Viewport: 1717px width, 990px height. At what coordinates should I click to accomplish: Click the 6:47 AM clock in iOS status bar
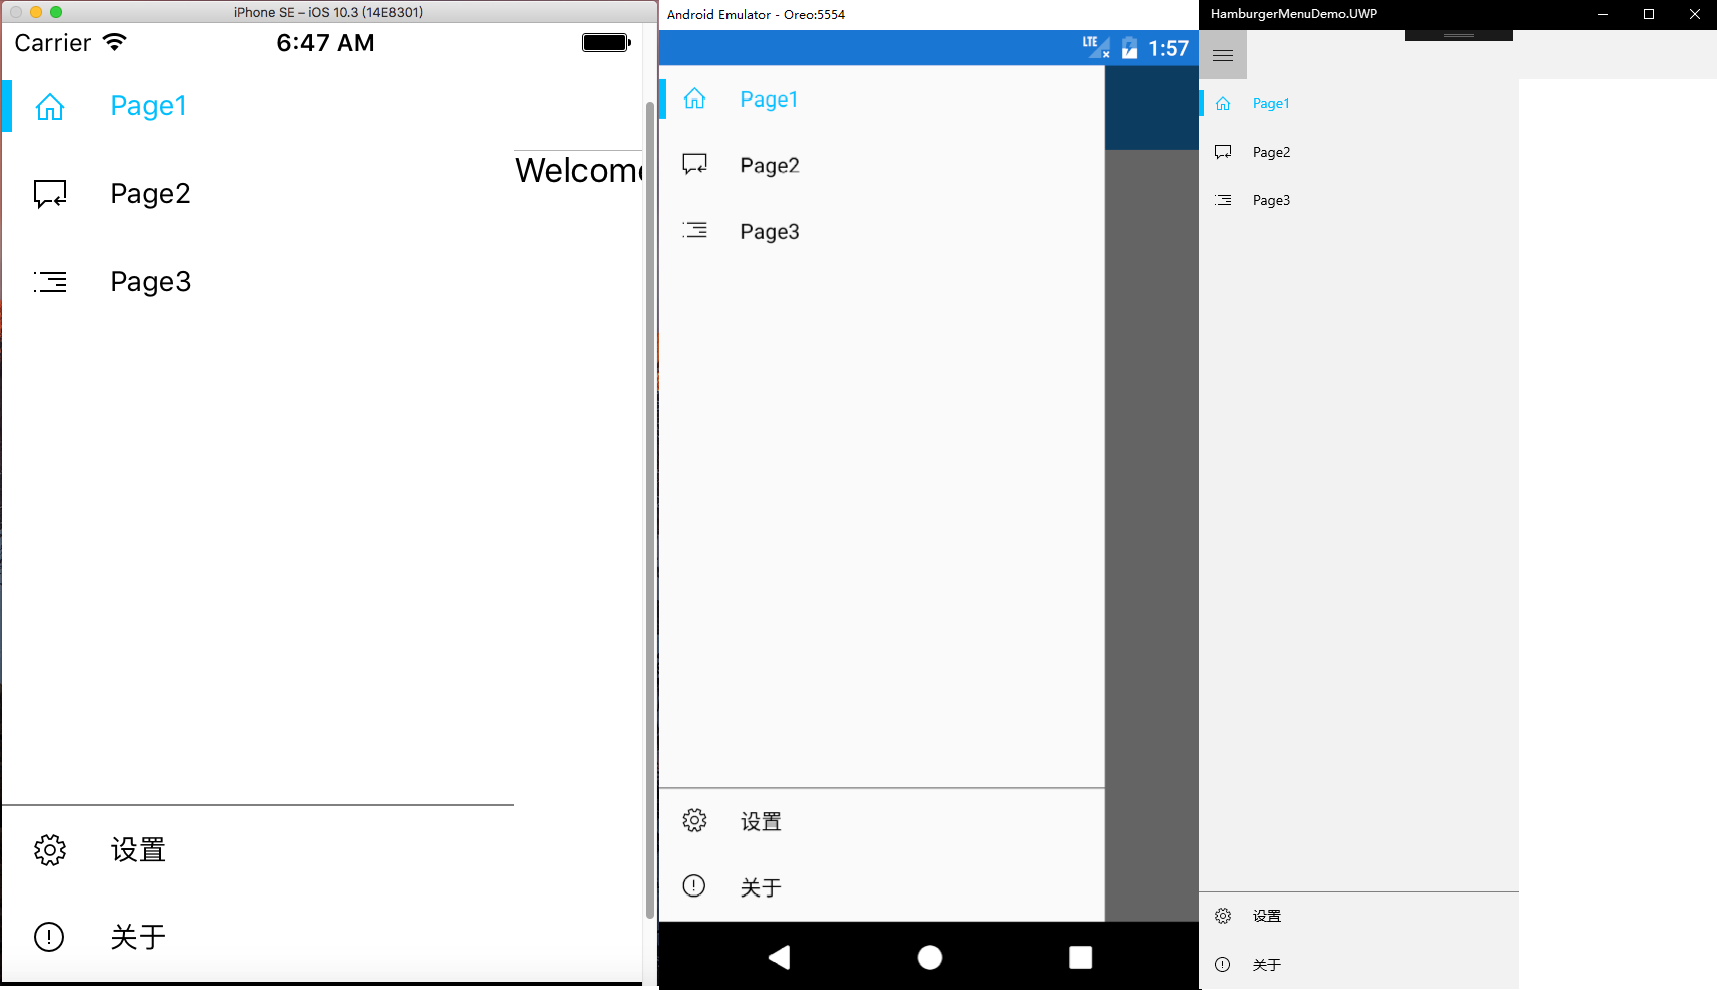(325, 43)
